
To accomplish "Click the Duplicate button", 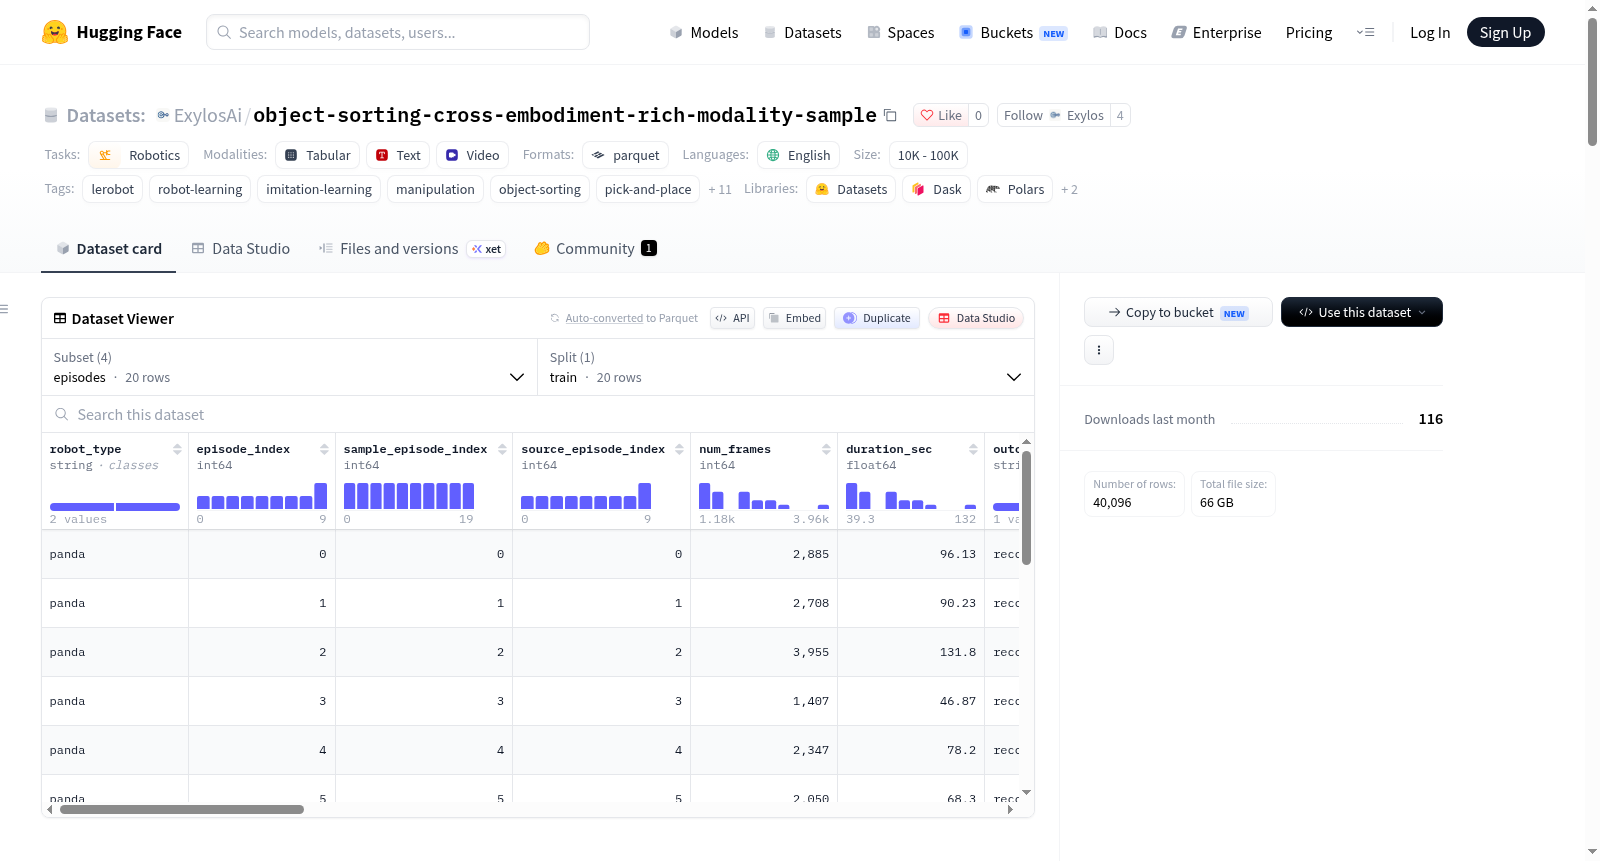I will pos(877,318).
